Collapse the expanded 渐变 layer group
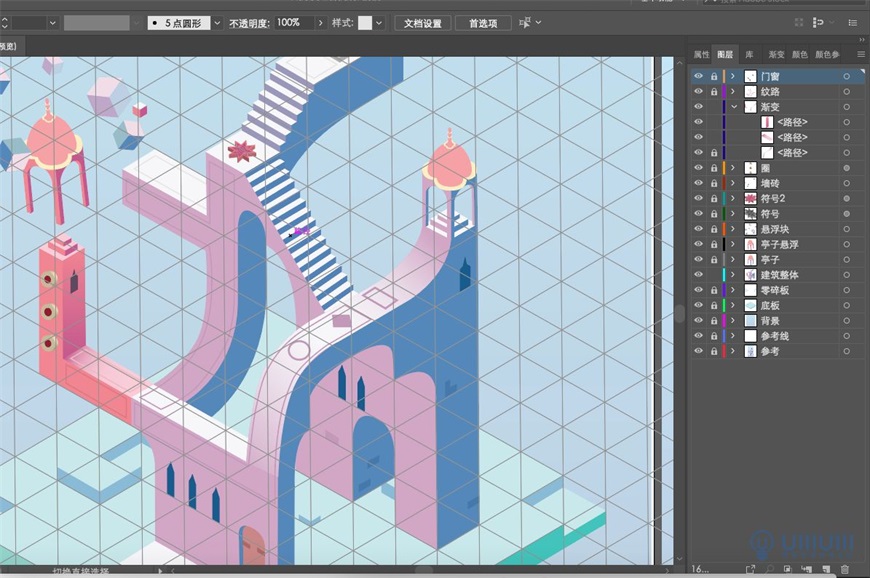The width and height of the screenshot is (870, 578). pos(735,107)
